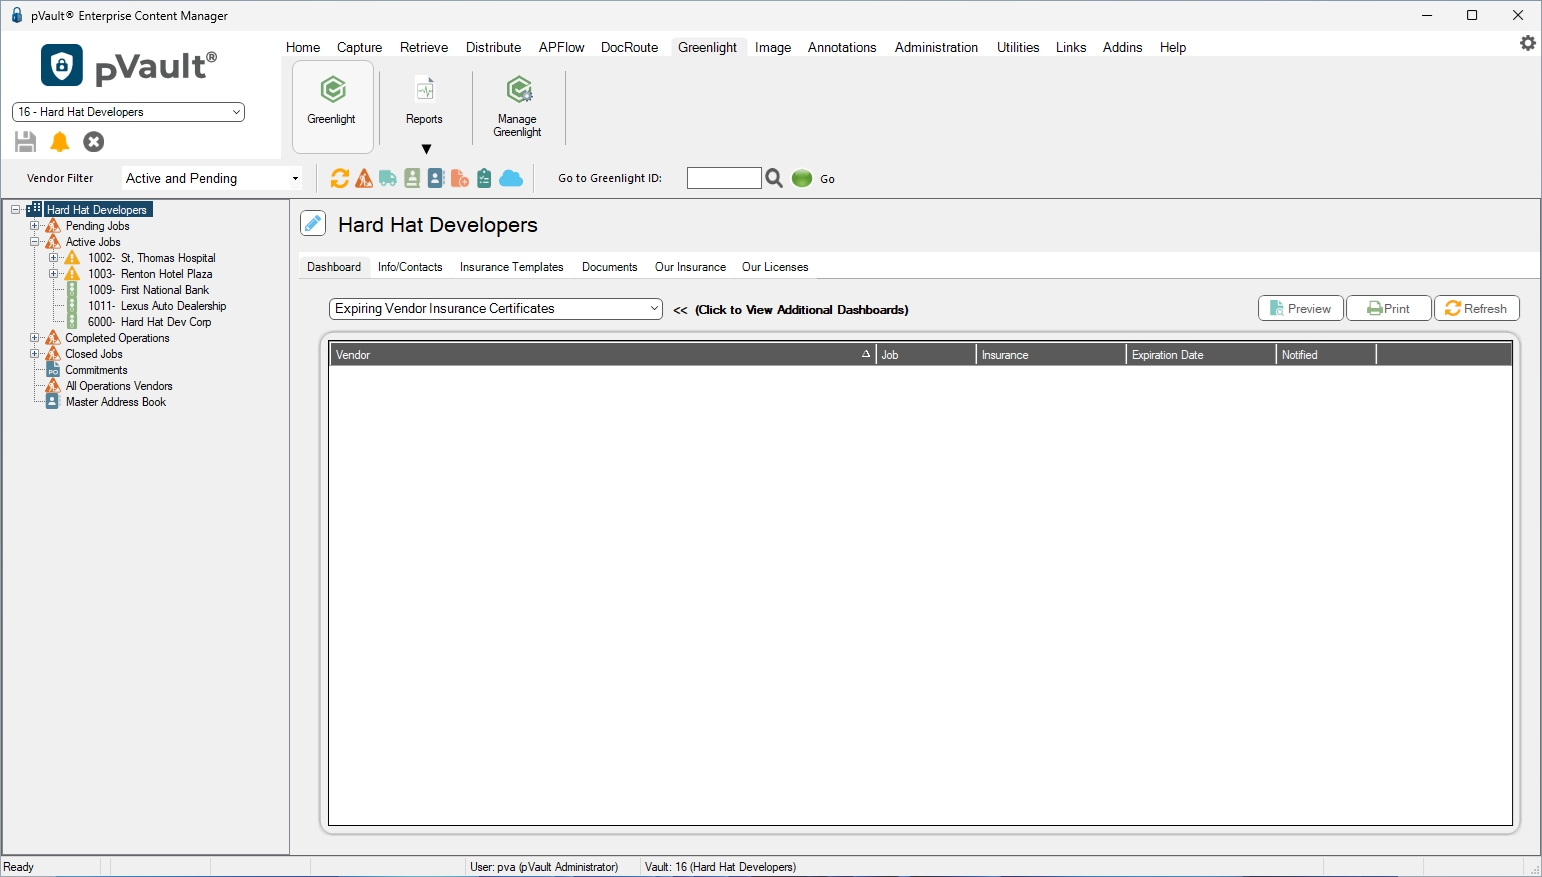Viewport: 1542px width, 877px height.
Task: Click the blue address book toolbar icon
Action: [x=436, y=178]
